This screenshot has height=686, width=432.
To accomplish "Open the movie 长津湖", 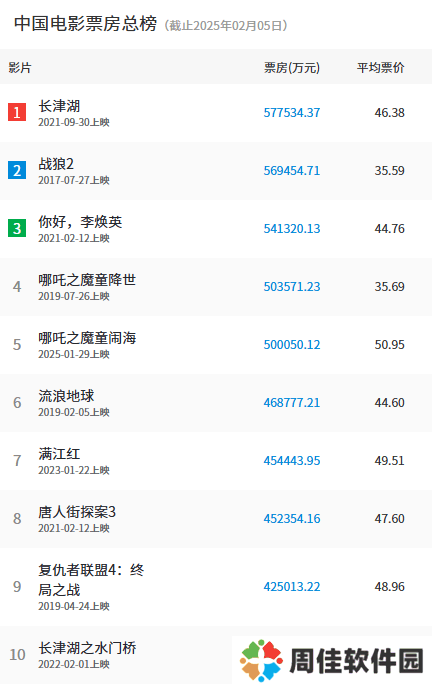I will (59, 106).
